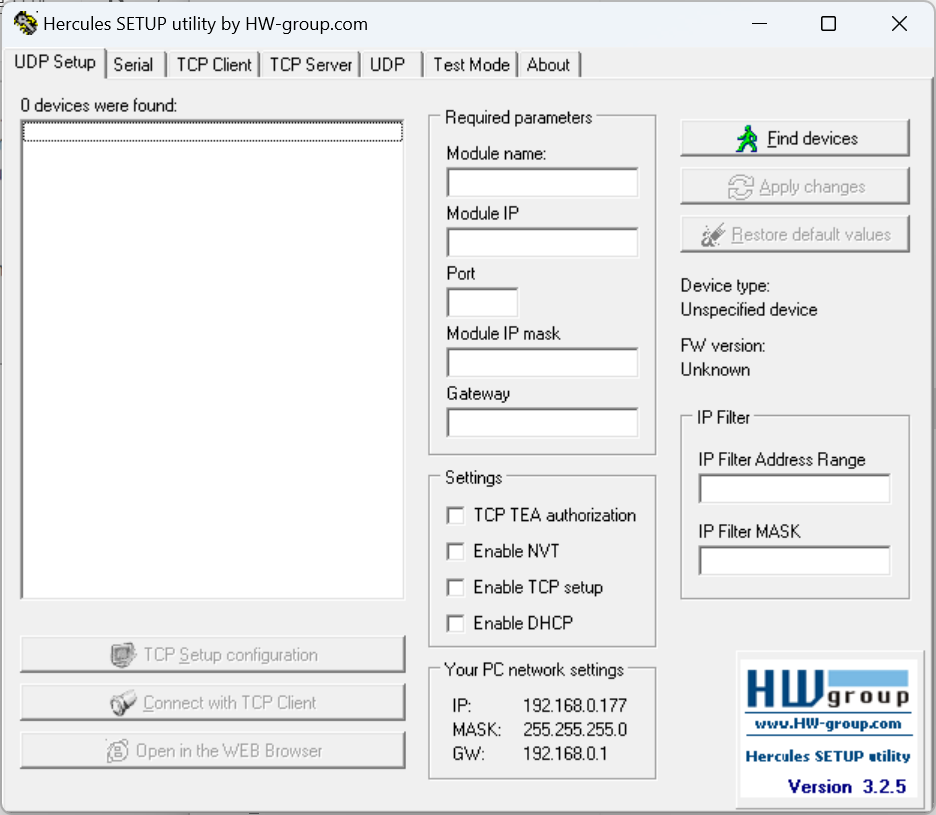The image size is (936, 815).
Task: Click into the Module IP field
Action: 542,242
